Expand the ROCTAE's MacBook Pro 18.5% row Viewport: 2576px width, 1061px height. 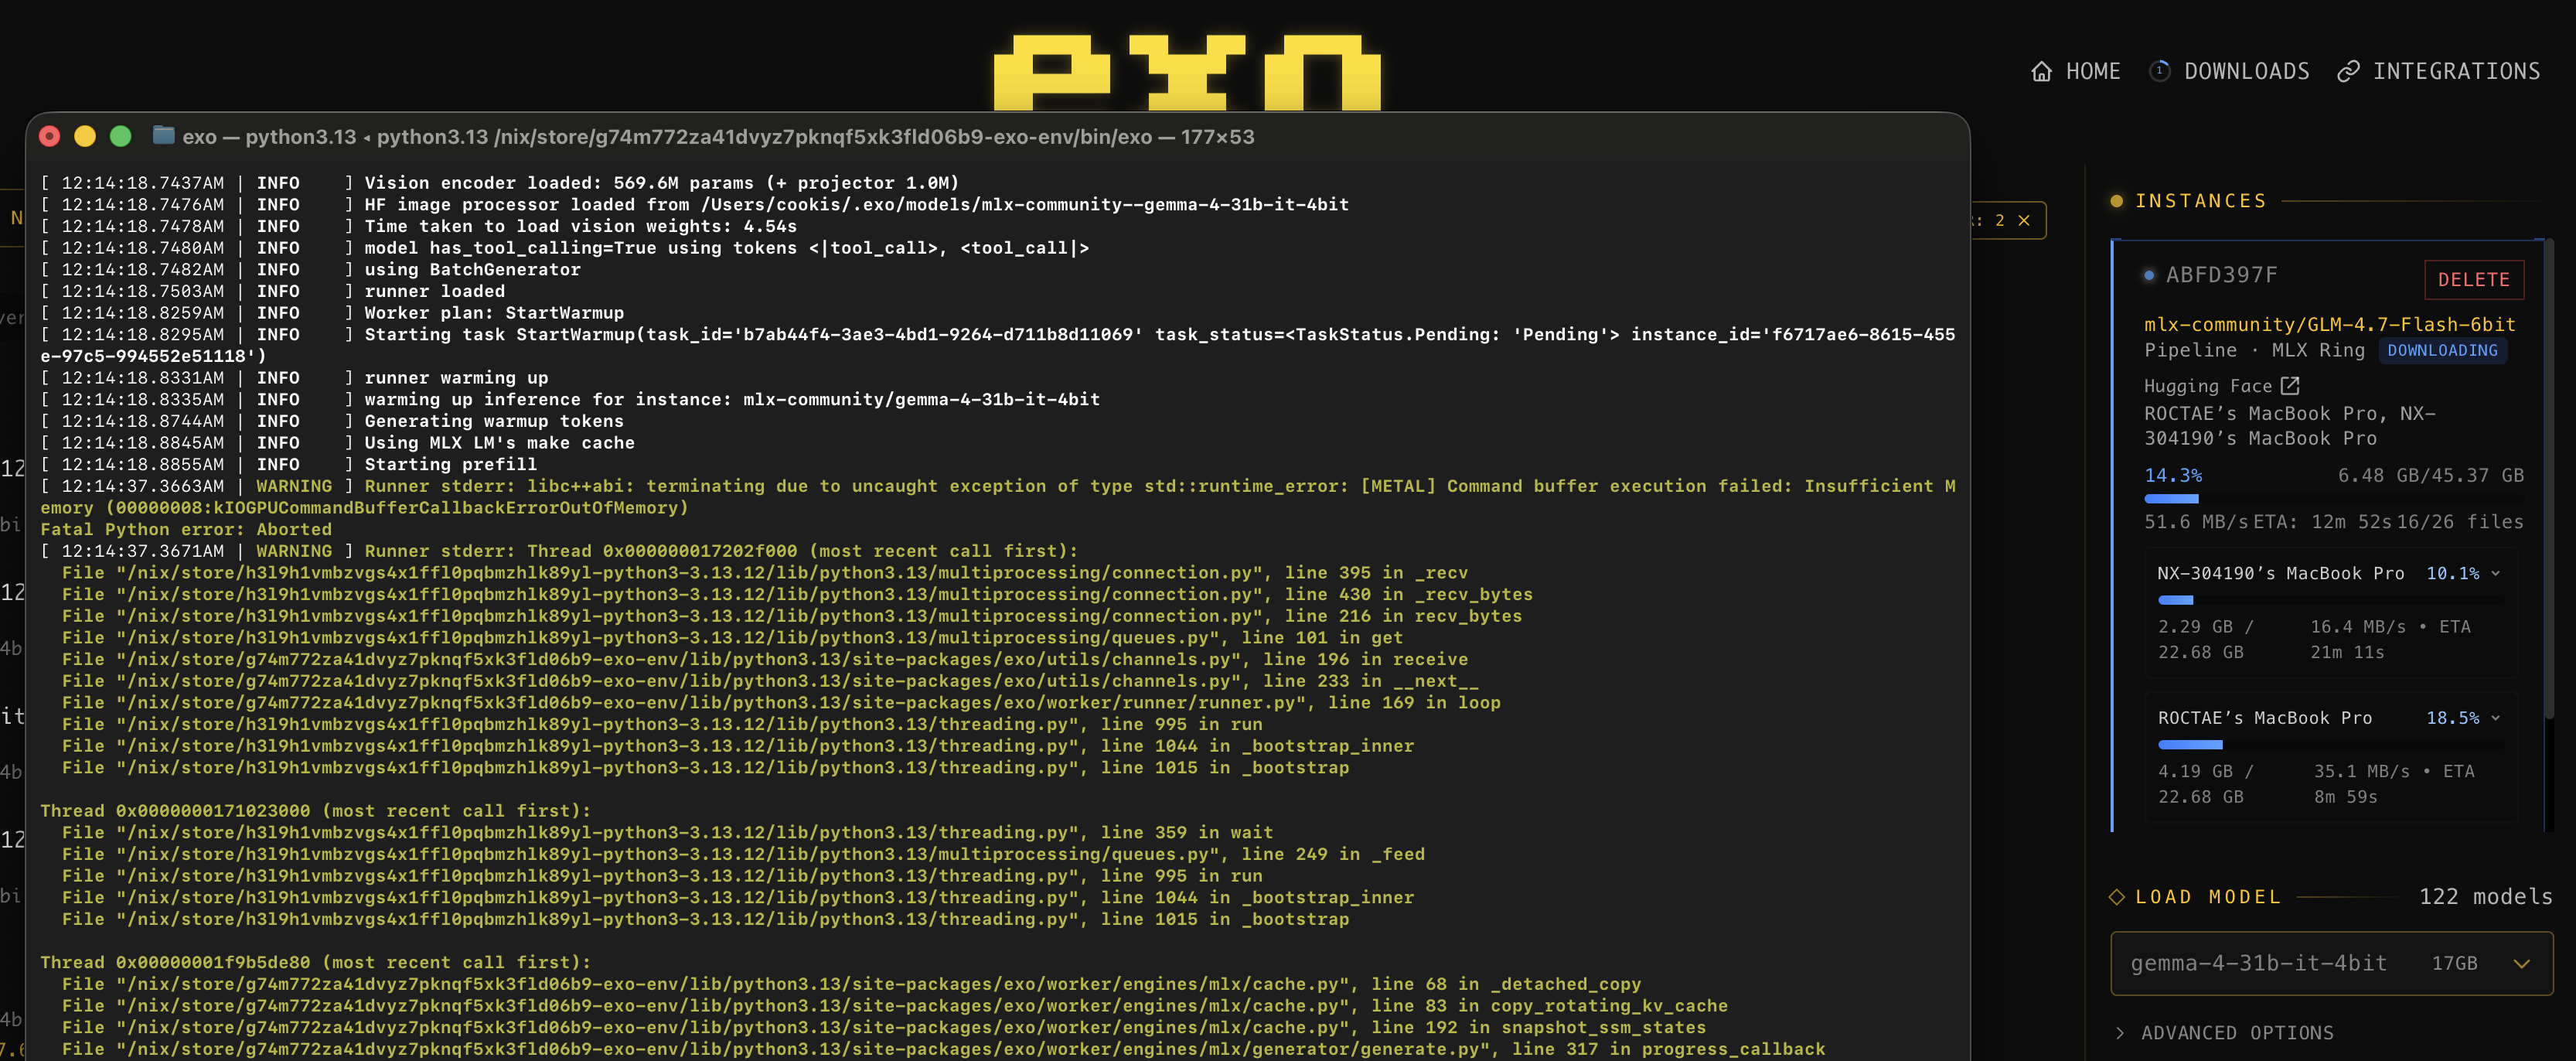pyautogui.click(x=2495, y=718)
